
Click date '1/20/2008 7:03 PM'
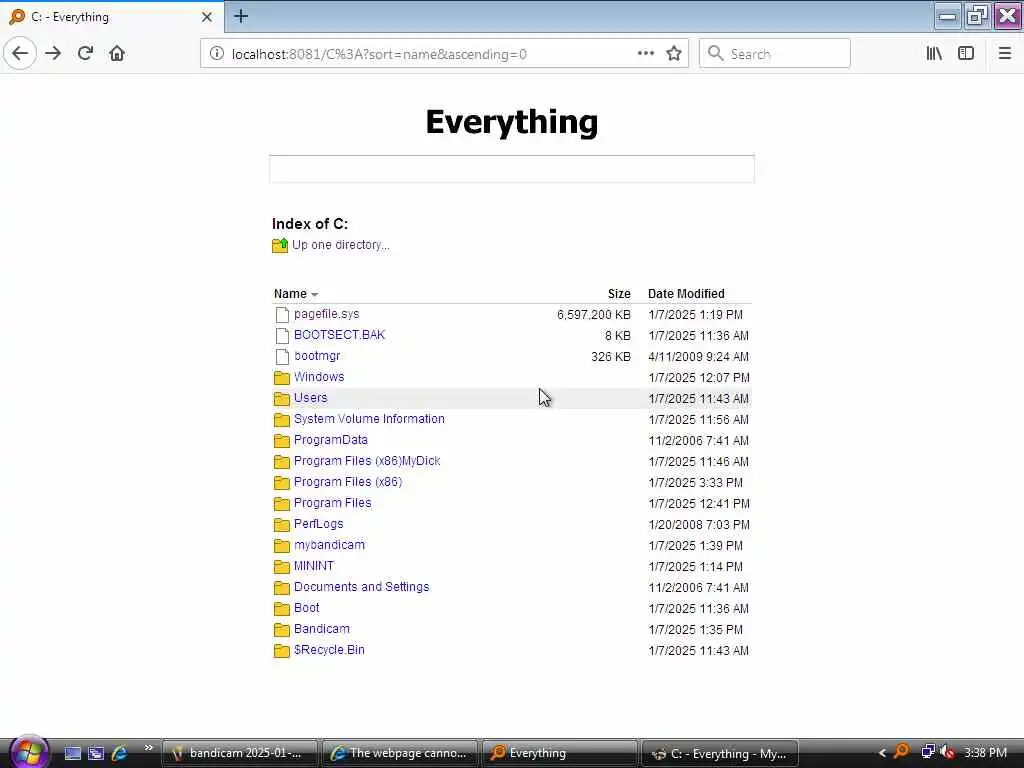[699, 524]
